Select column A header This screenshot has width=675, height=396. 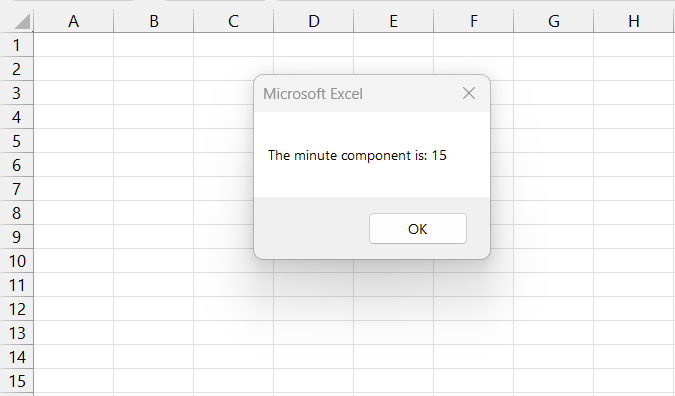[x=74, y=21]
